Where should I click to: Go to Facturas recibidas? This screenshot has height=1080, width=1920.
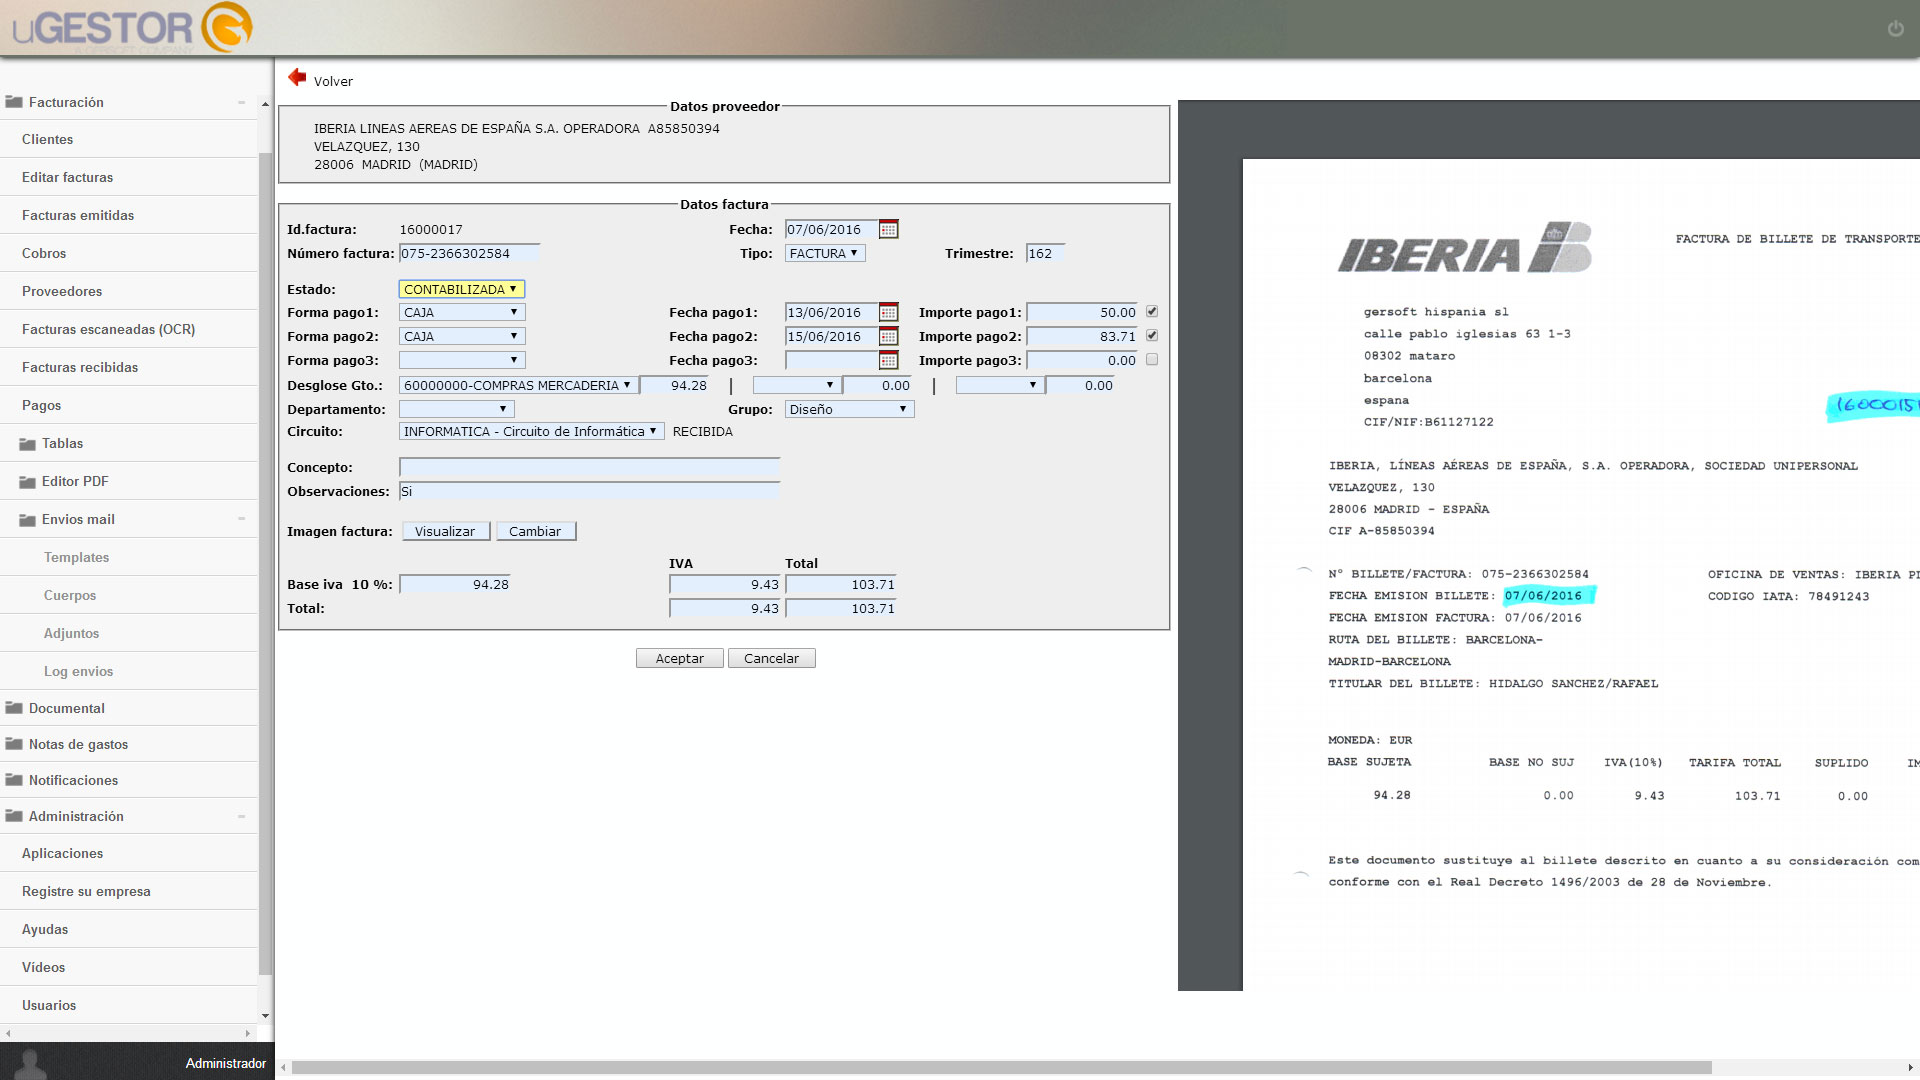pos(129,367)
